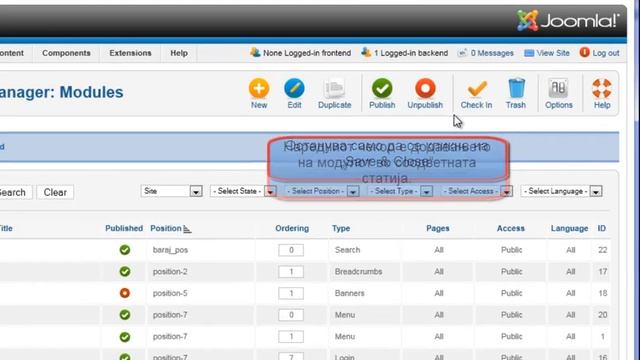Click the baraj_pos position text

point(170,250)
